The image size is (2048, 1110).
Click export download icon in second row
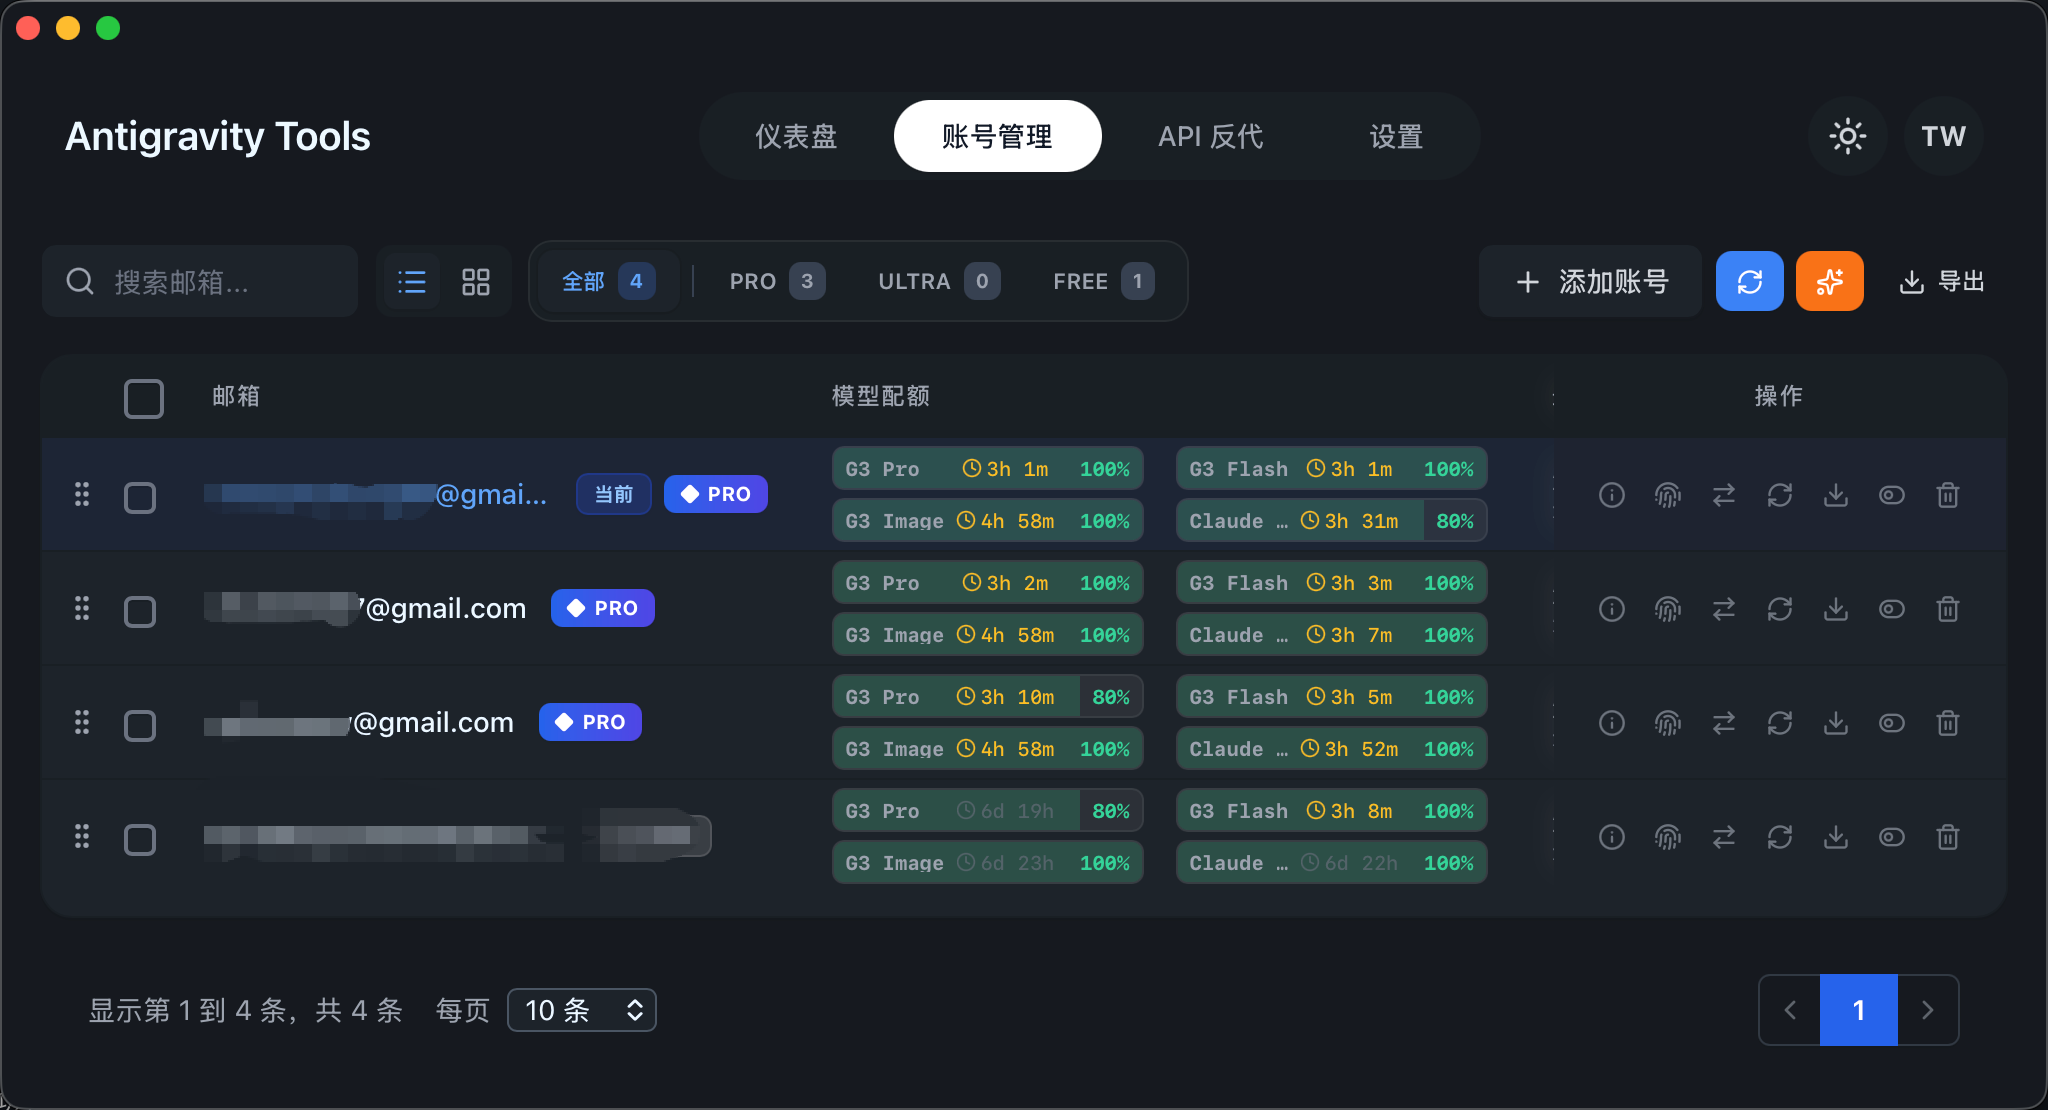point(1835,609)
